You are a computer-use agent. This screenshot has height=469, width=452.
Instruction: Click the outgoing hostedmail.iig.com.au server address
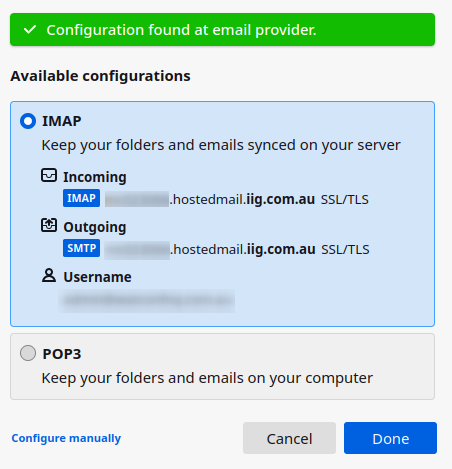click(x=210, y=249)
